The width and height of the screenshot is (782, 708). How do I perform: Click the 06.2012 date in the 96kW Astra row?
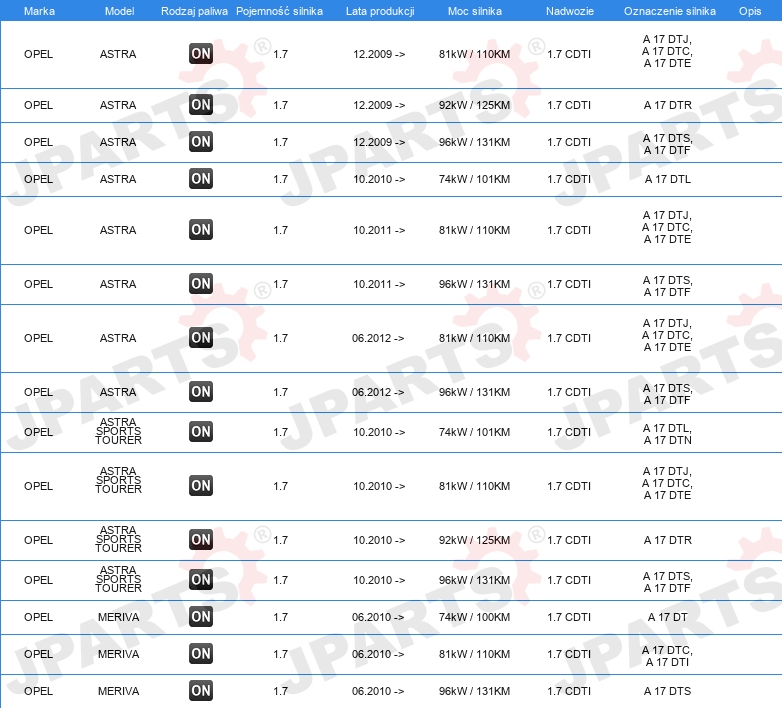378,392
